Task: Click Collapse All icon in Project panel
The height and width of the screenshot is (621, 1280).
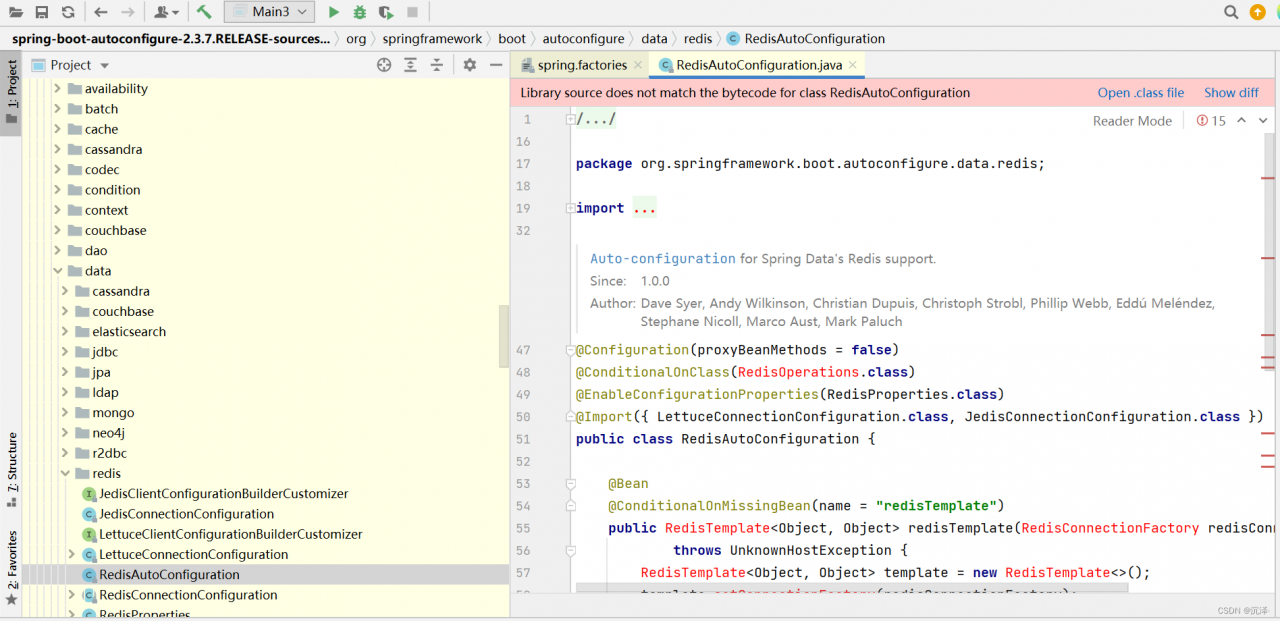Action: 436,65
